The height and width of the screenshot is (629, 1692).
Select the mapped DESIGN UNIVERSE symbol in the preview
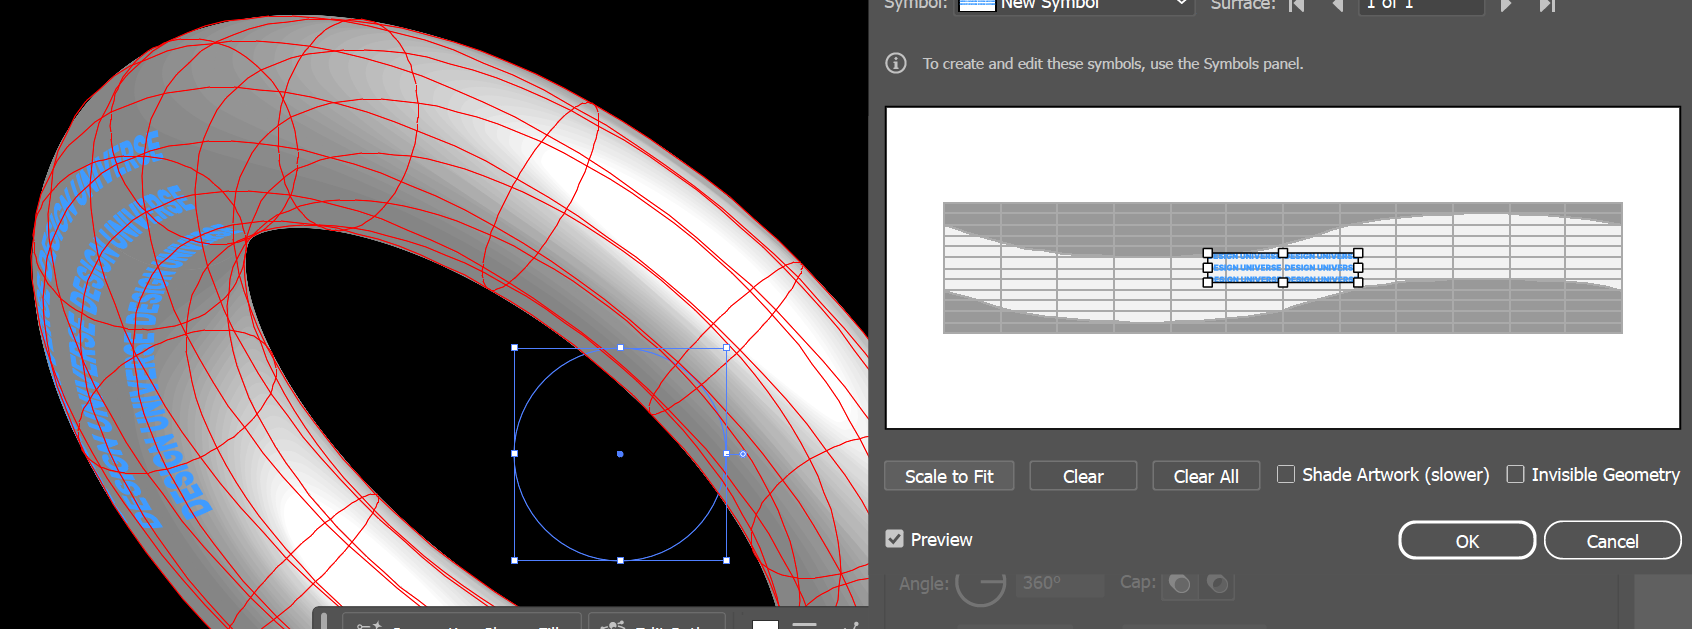1283,268
